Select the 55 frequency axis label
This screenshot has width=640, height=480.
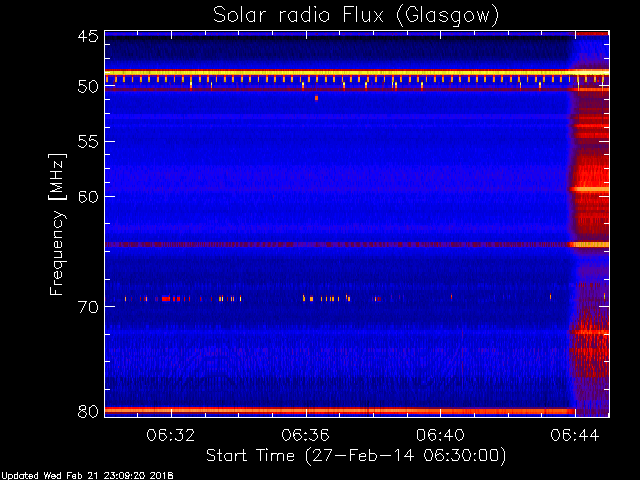pyautogui.click(x=88, y=142)
